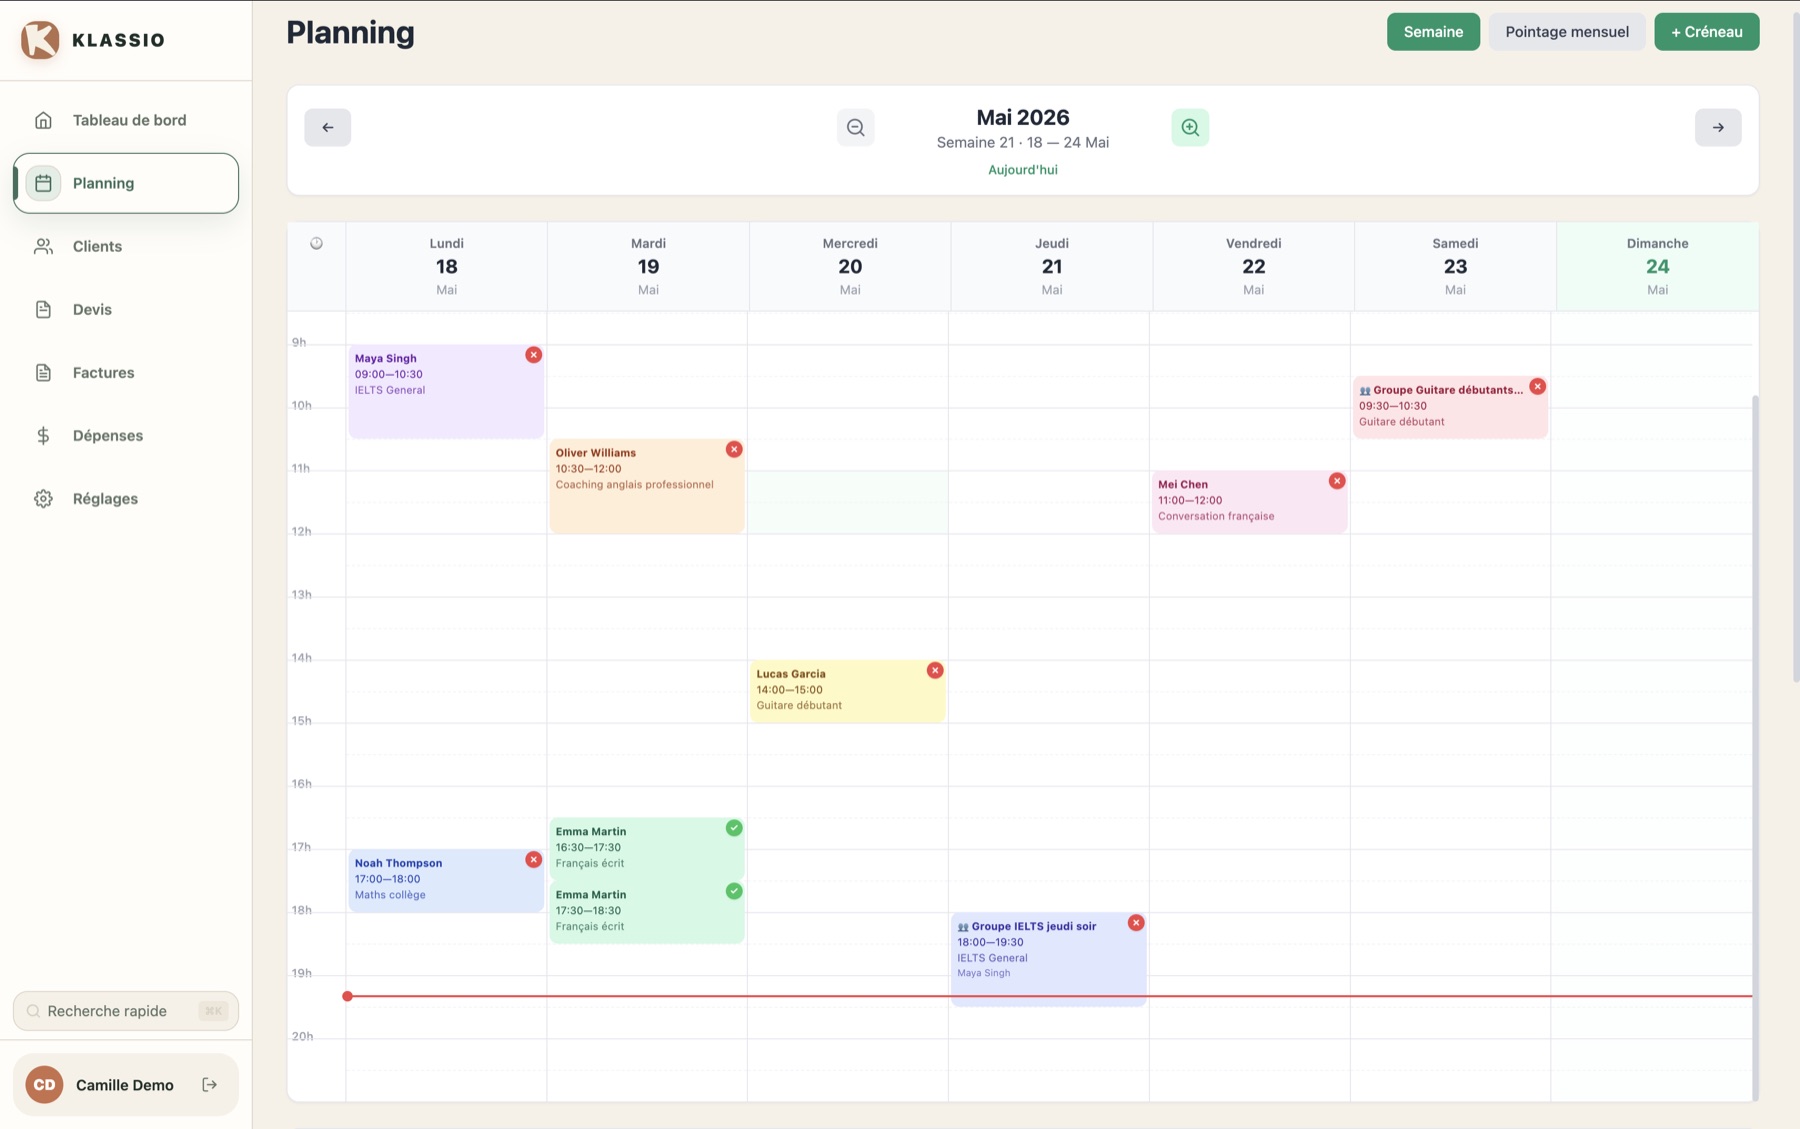Click the highlighted empty Mercredi 11h slot
Screen dimensions: 1800x1129
pos(848,502)
